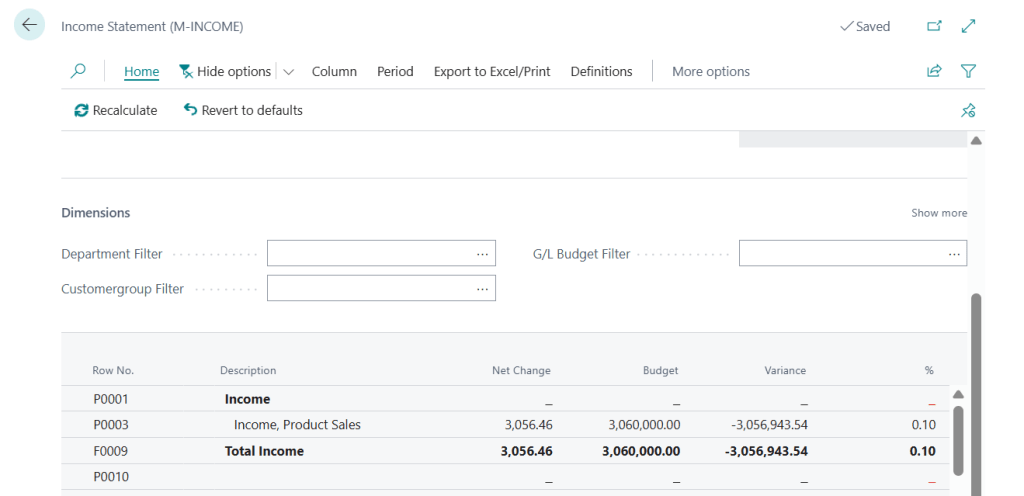
Task: Open G/L Budget Filter lookup ellipsis
Action: [x=954, y=253]
